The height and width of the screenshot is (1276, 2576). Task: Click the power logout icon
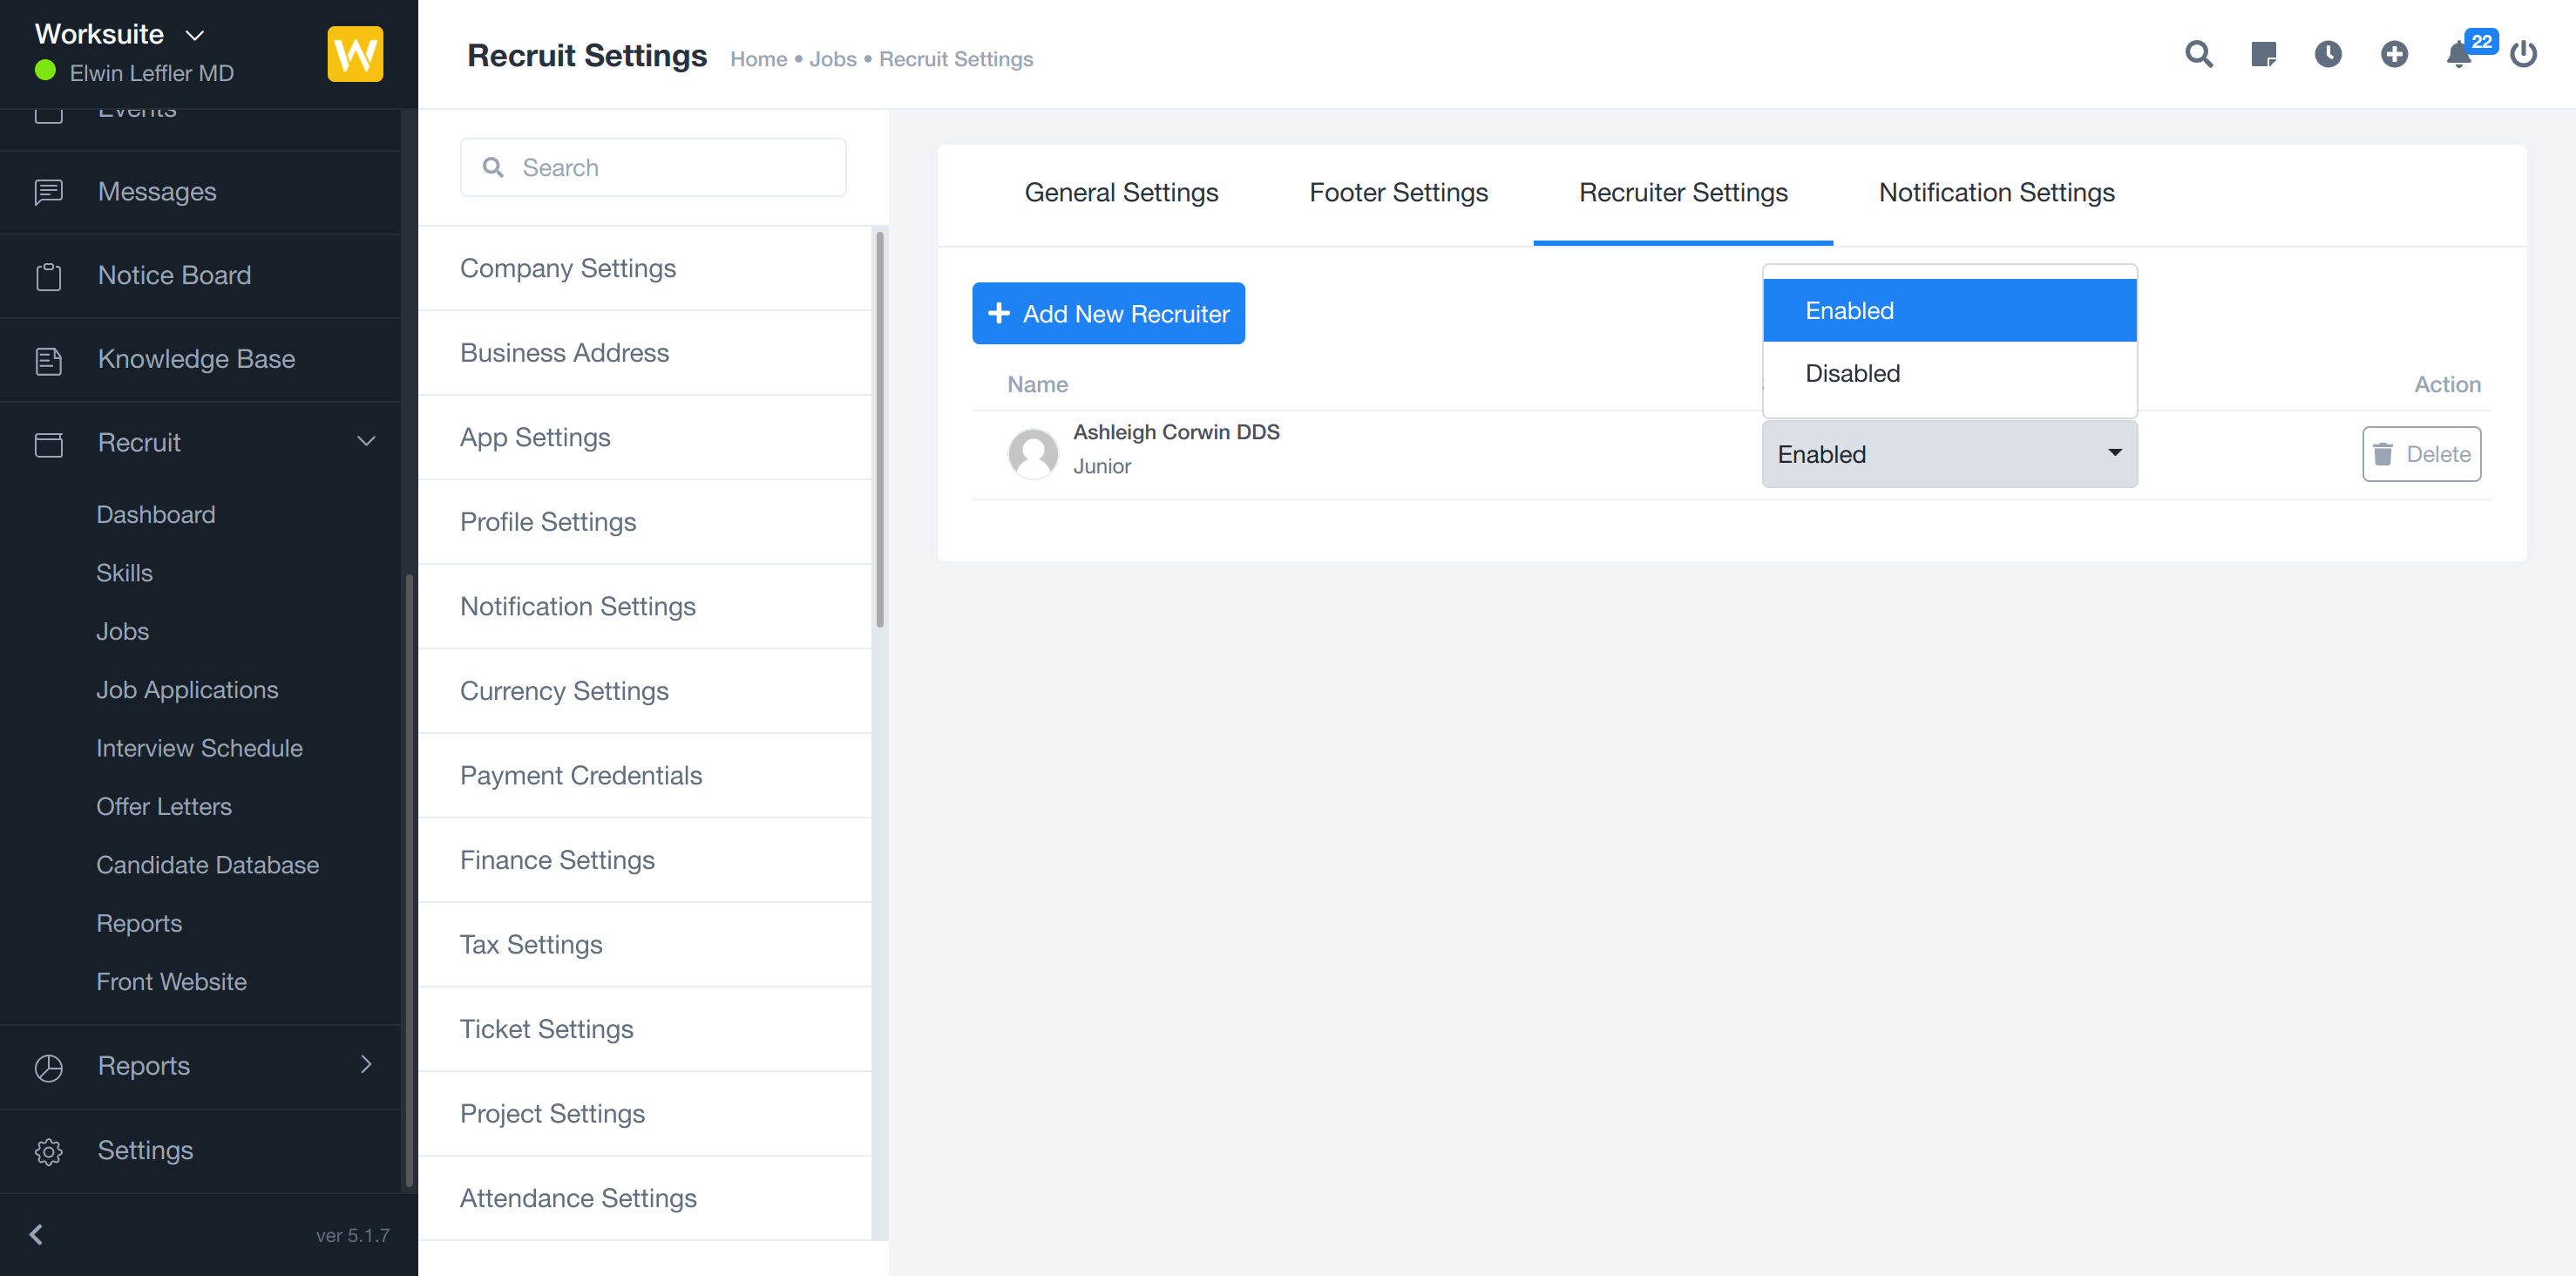click(x=2524, y=54)
